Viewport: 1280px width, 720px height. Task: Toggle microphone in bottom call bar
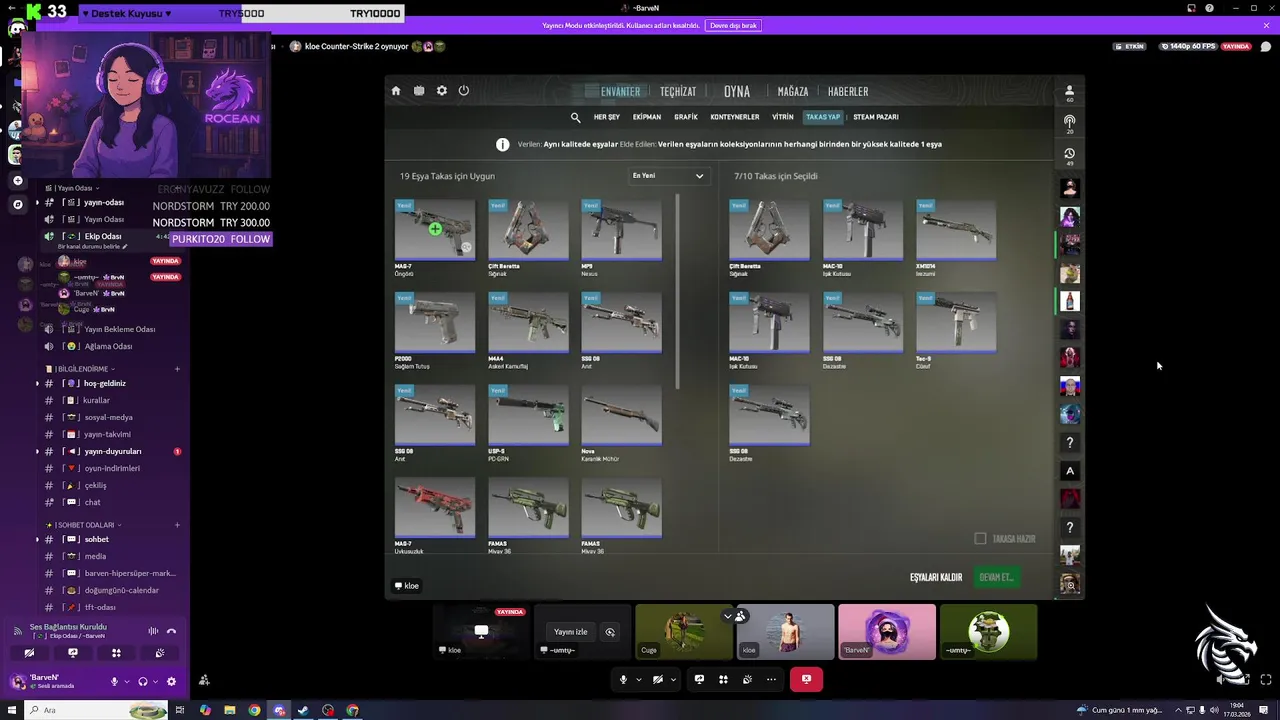[x=623, y=680]
